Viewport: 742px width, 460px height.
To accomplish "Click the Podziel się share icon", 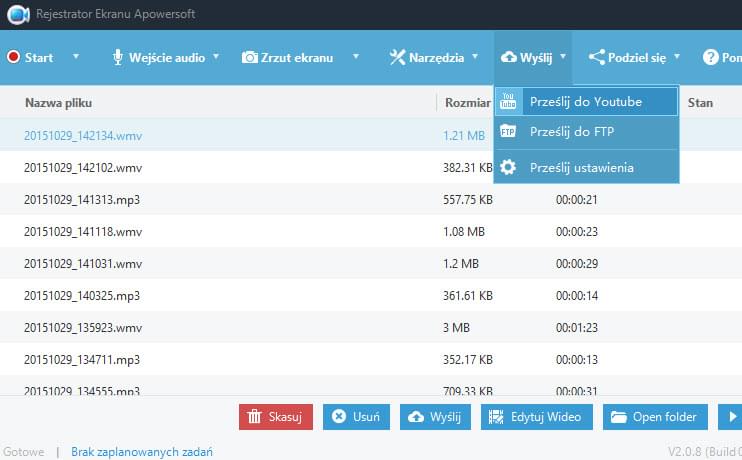I will [x=597, y=58].
